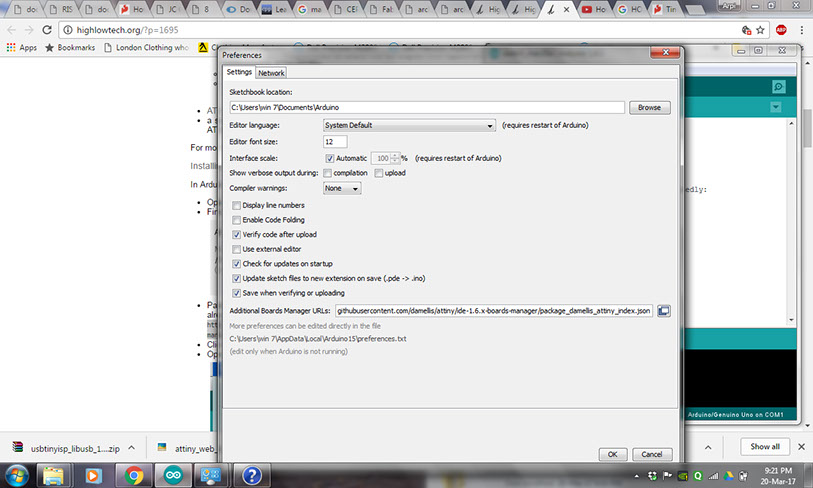Click the Windows Start orb
813x488 pixels.
pyautogui.click(x=17, y=475)
